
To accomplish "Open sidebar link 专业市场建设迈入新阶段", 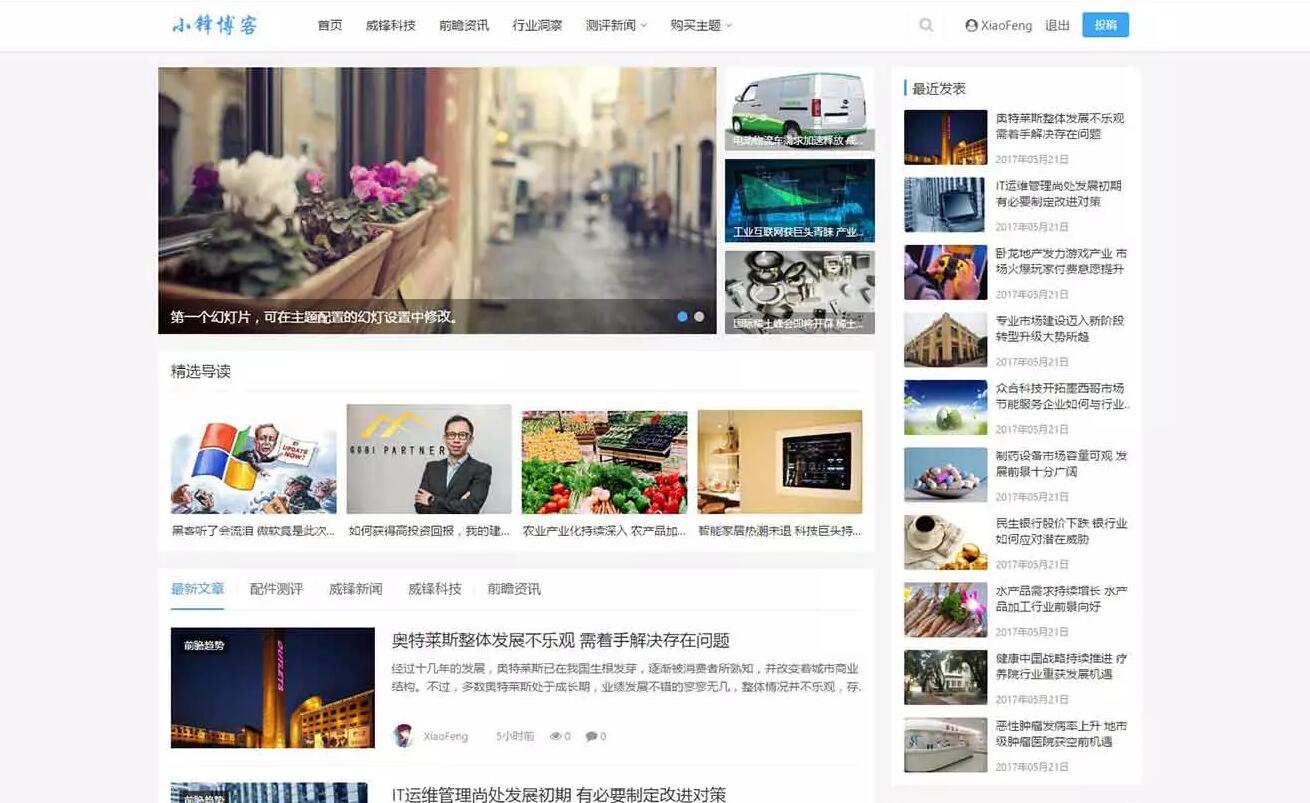I will tap(1060, 329).
